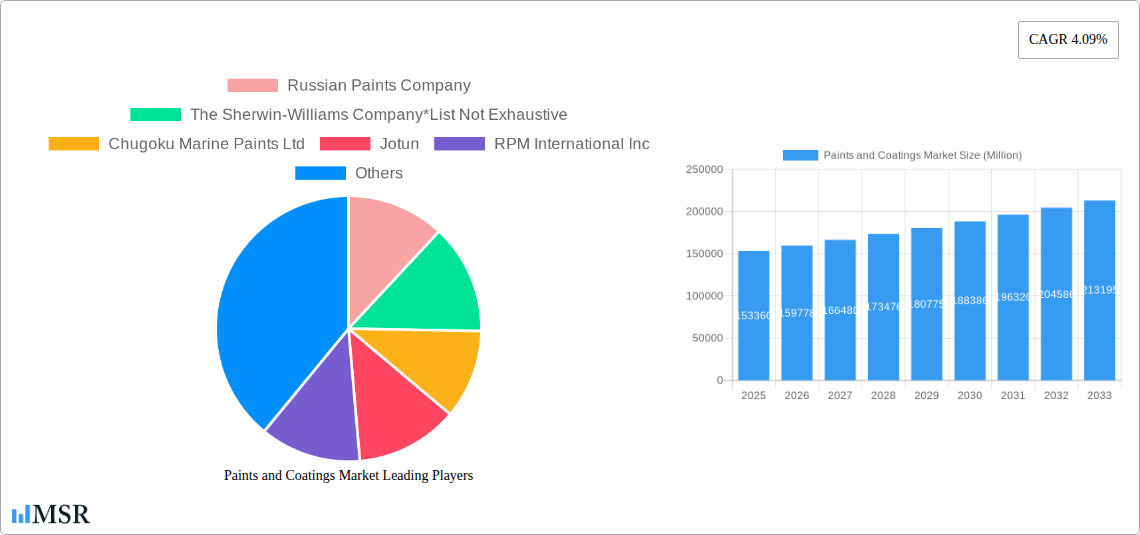Click the 150000 y-axis label

pos(705,254)
